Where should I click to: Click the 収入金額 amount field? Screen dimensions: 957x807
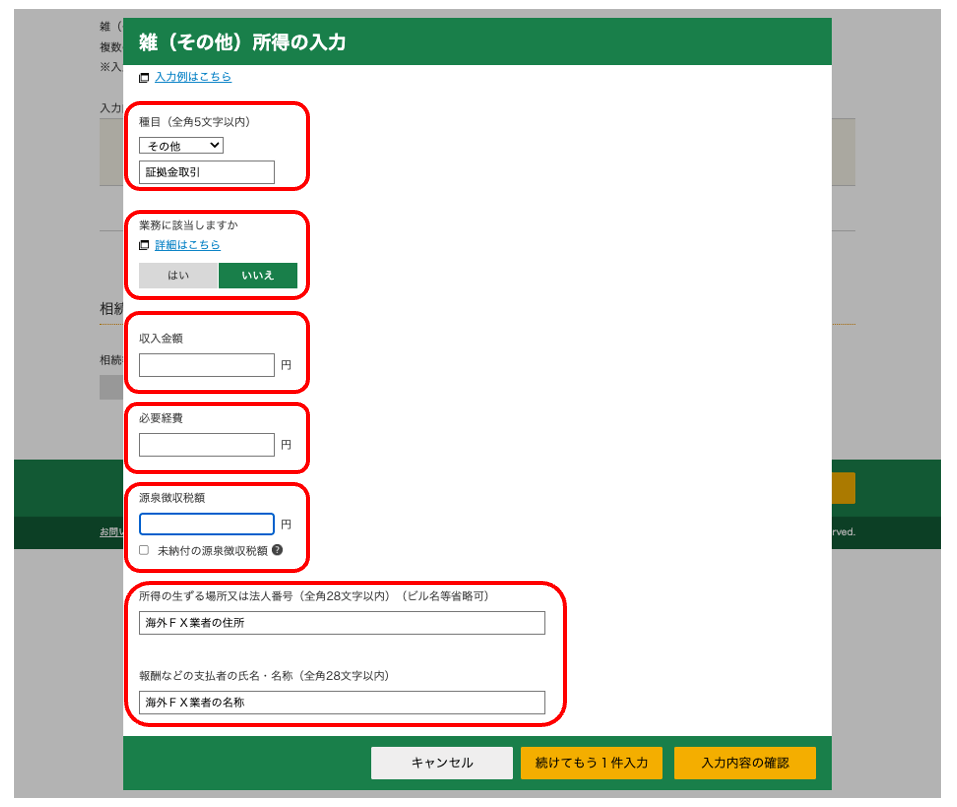click(206, 365)
